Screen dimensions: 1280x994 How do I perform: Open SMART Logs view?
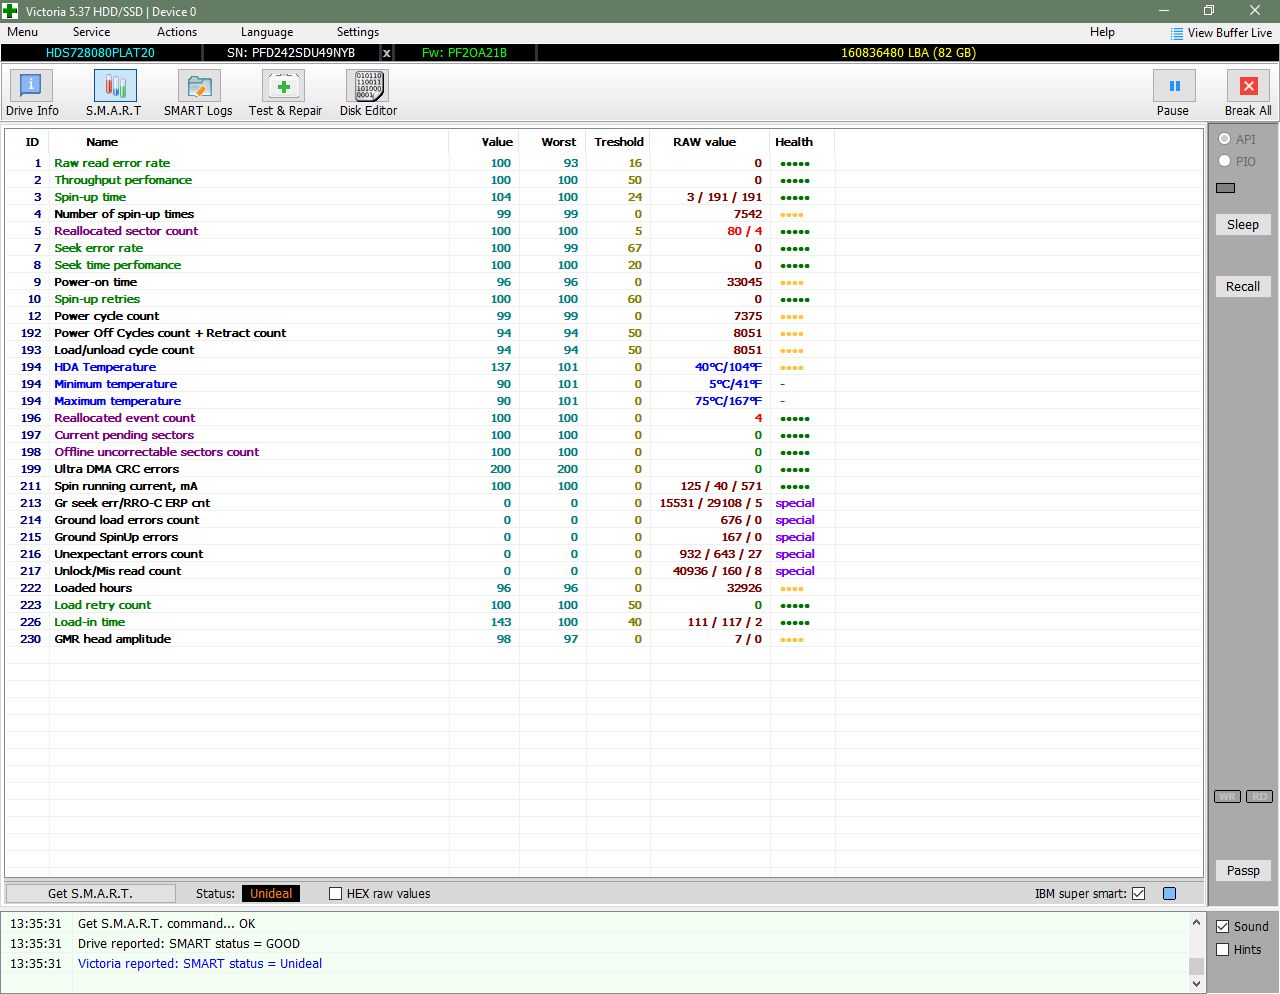pos(198,93)
